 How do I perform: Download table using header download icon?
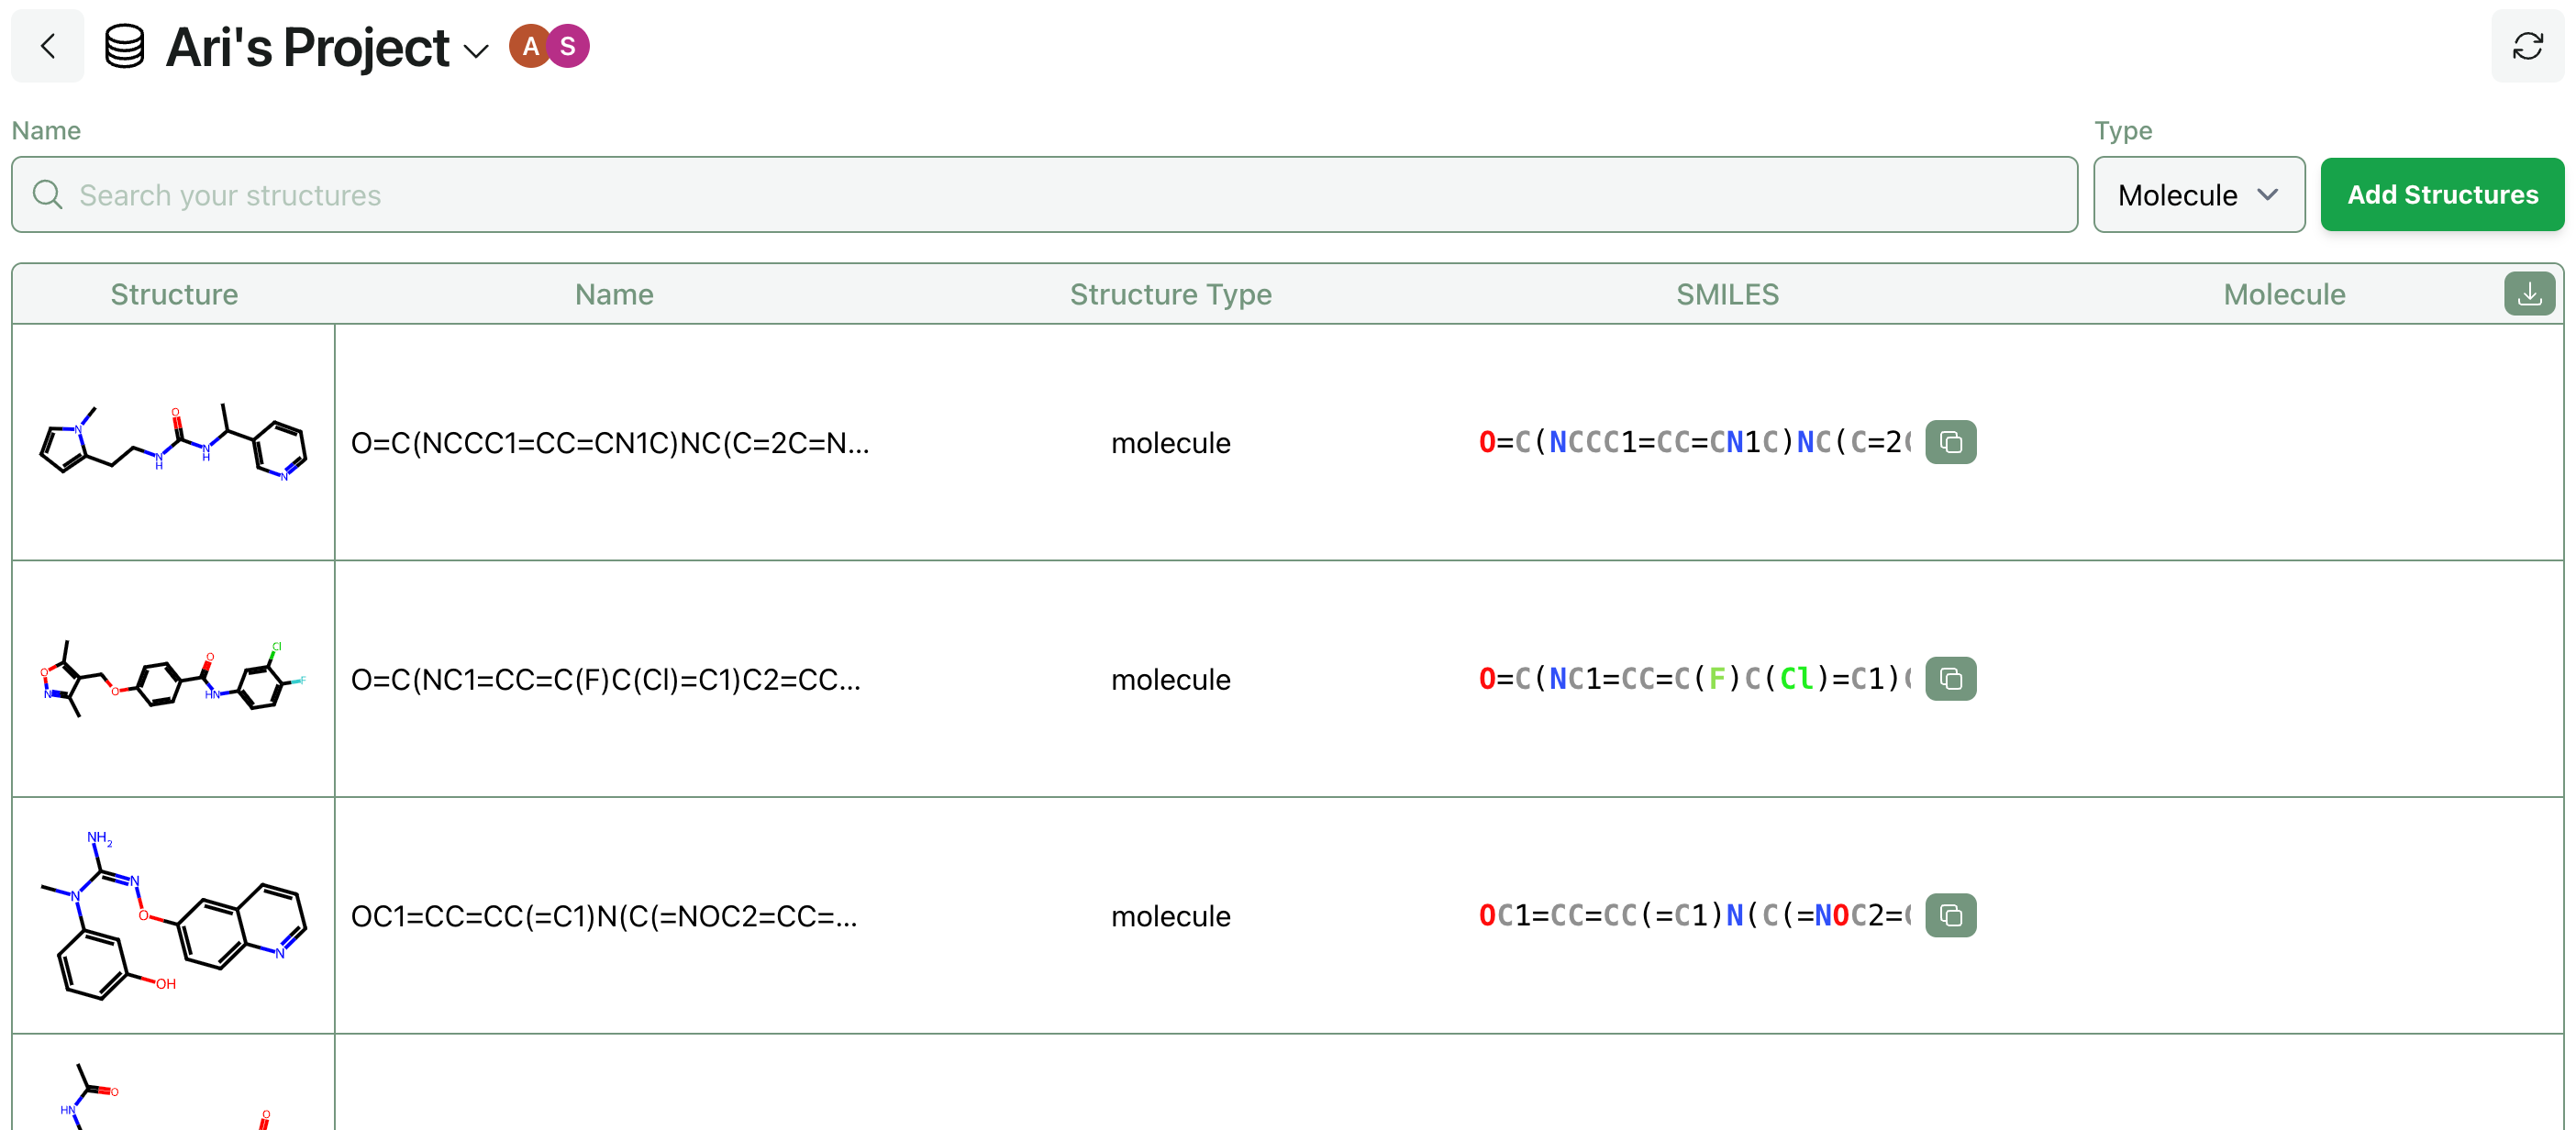coord(2529,294)
